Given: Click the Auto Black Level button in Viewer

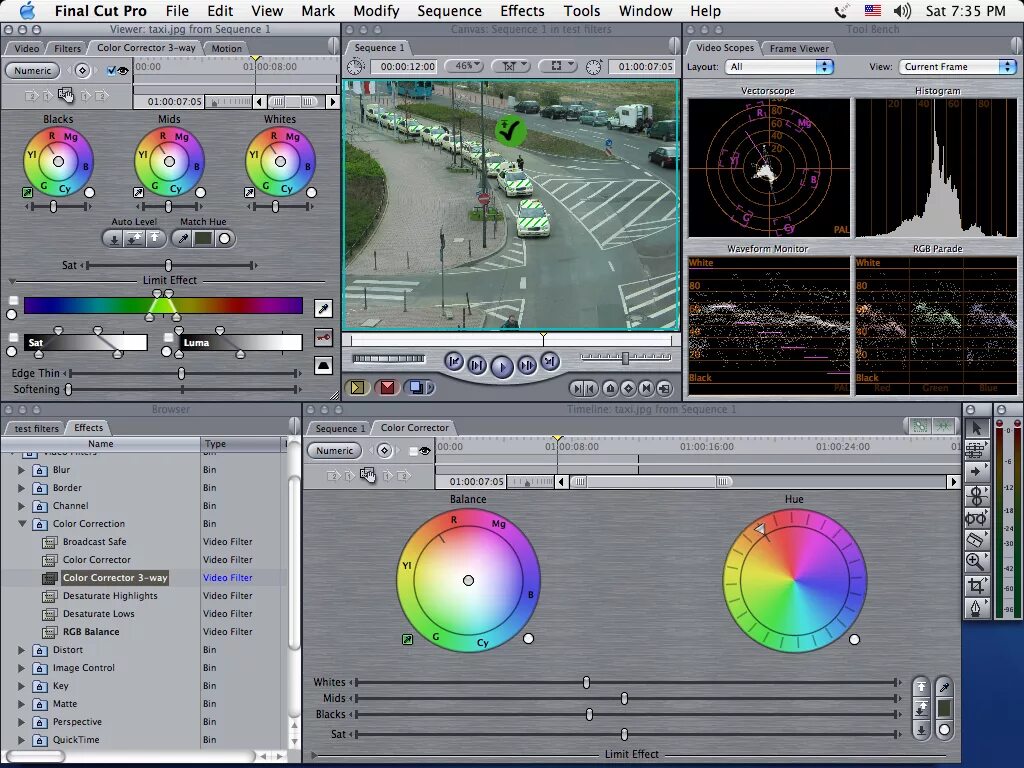Looking at the screenshot, I should 114,239.
